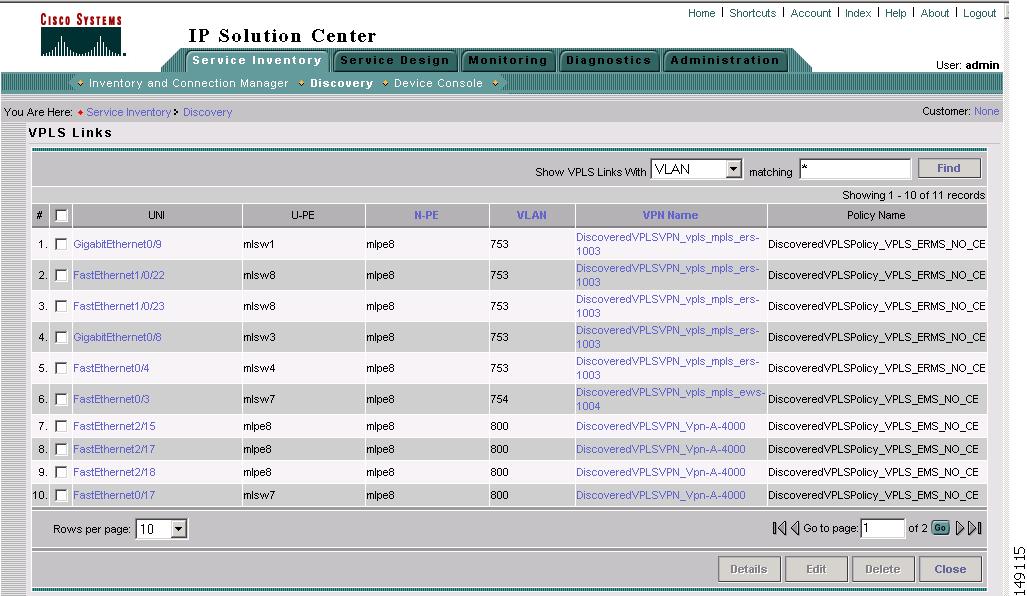
Task: Sort table by N-PE column
Action: (x=426, y=215)
